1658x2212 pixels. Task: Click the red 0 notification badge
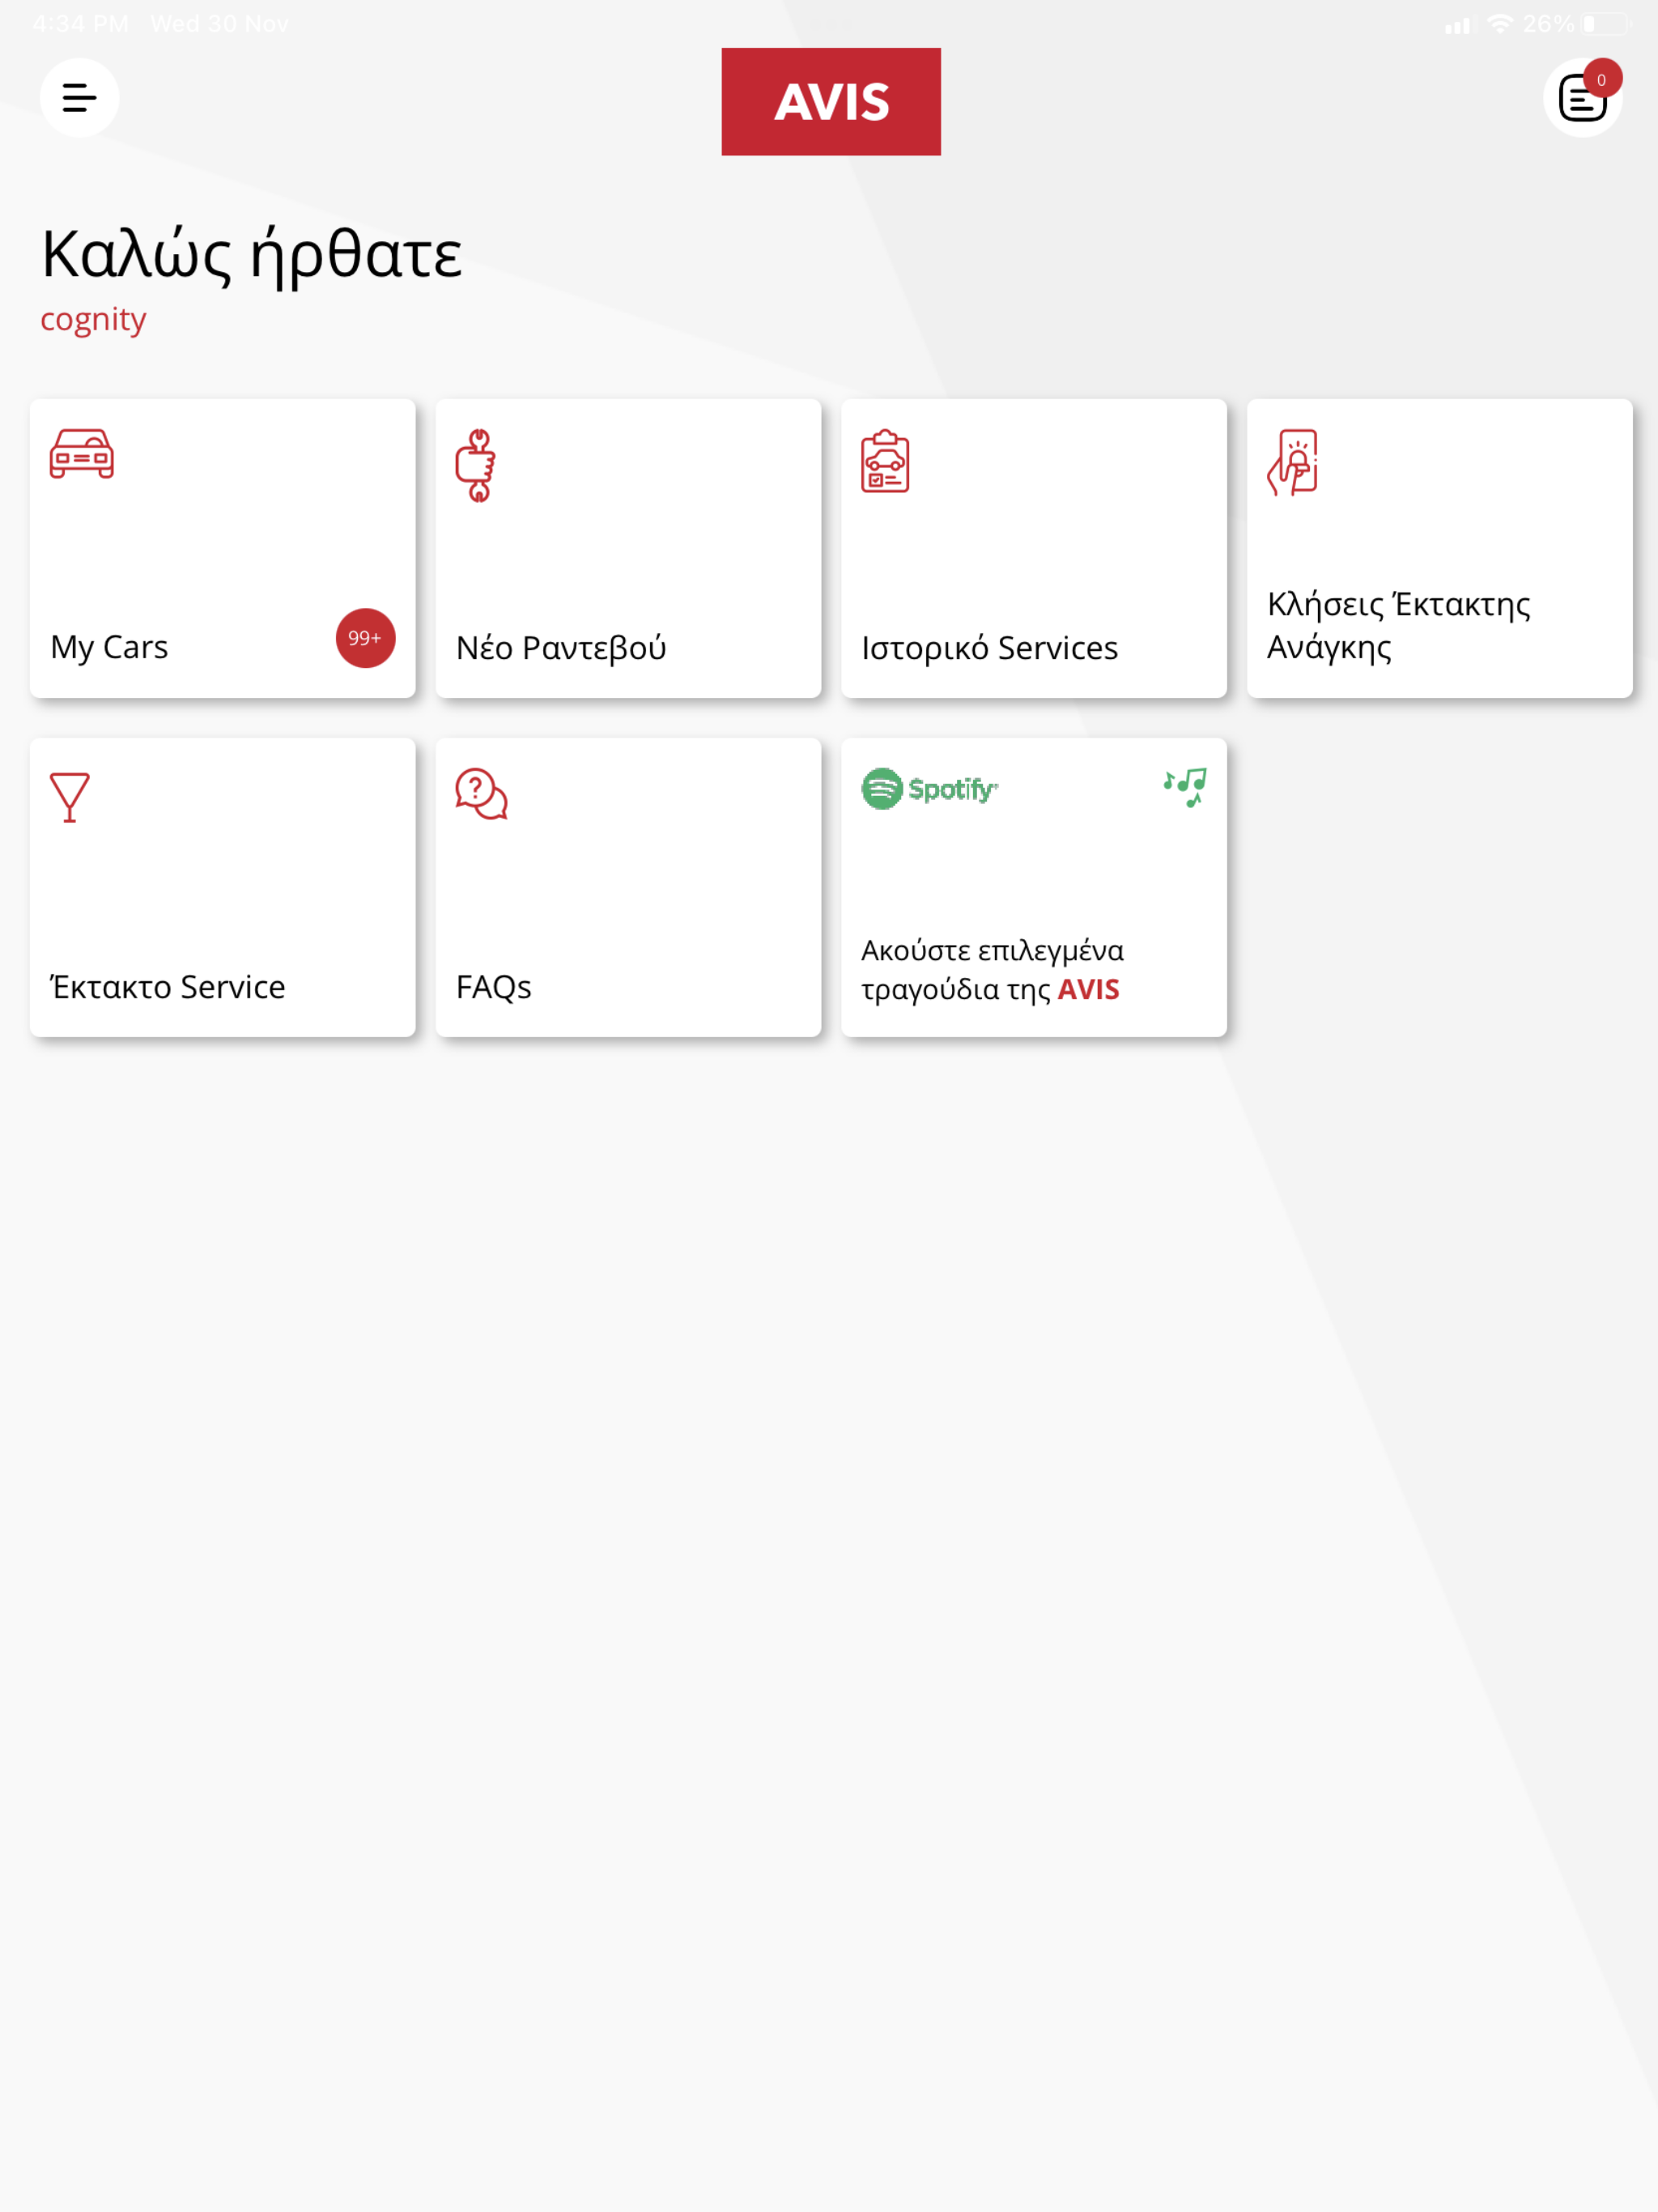click(1602, 79)
